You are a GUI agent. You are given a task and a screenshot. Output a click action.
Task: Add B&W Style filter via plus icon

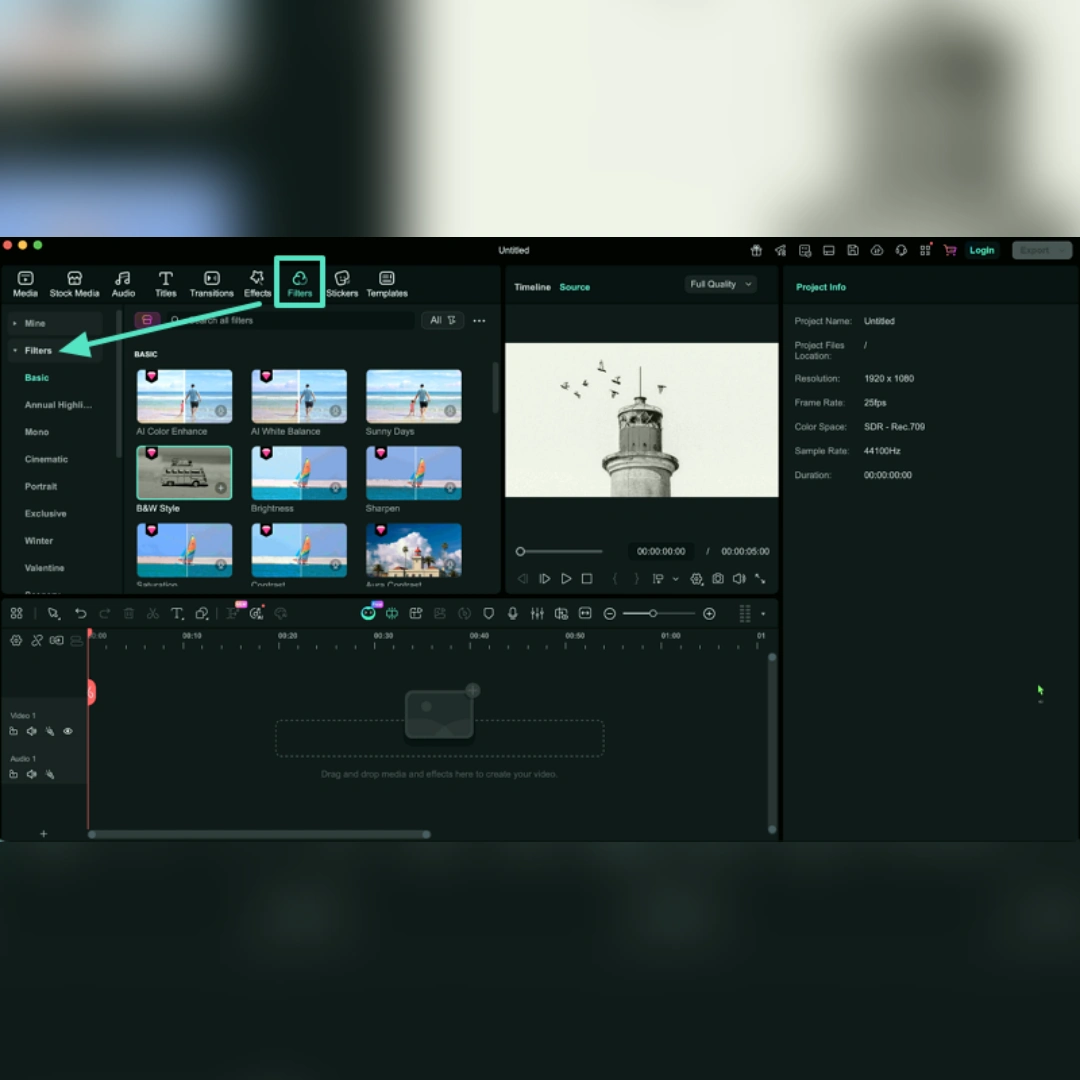click(220, 488)
